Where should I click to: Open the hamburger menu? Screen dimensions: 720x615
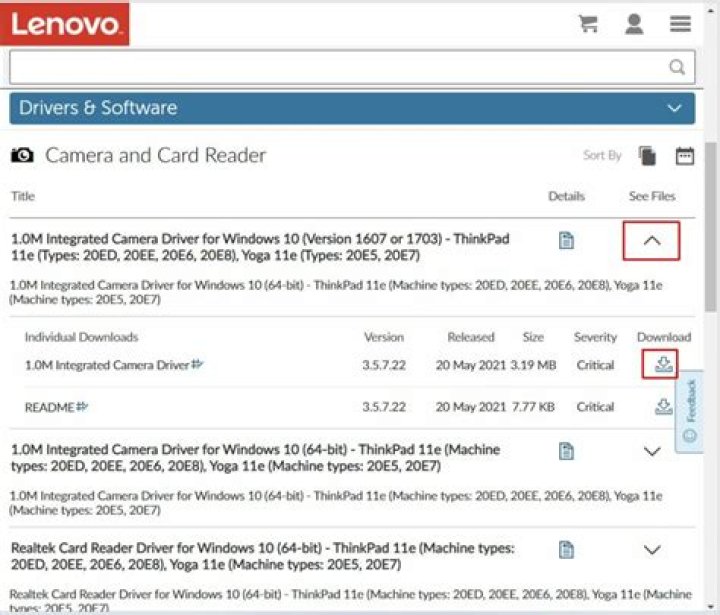(681, 24)
